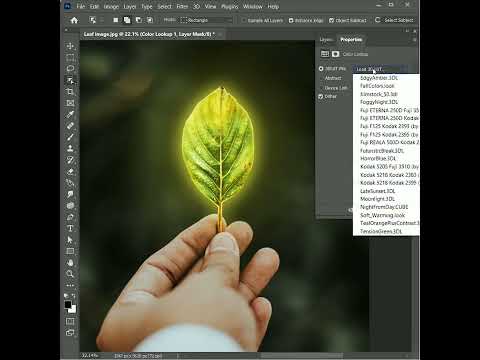Select the Rectangle shape tool
The image size is (480, 360).
(x=70, y=251)
